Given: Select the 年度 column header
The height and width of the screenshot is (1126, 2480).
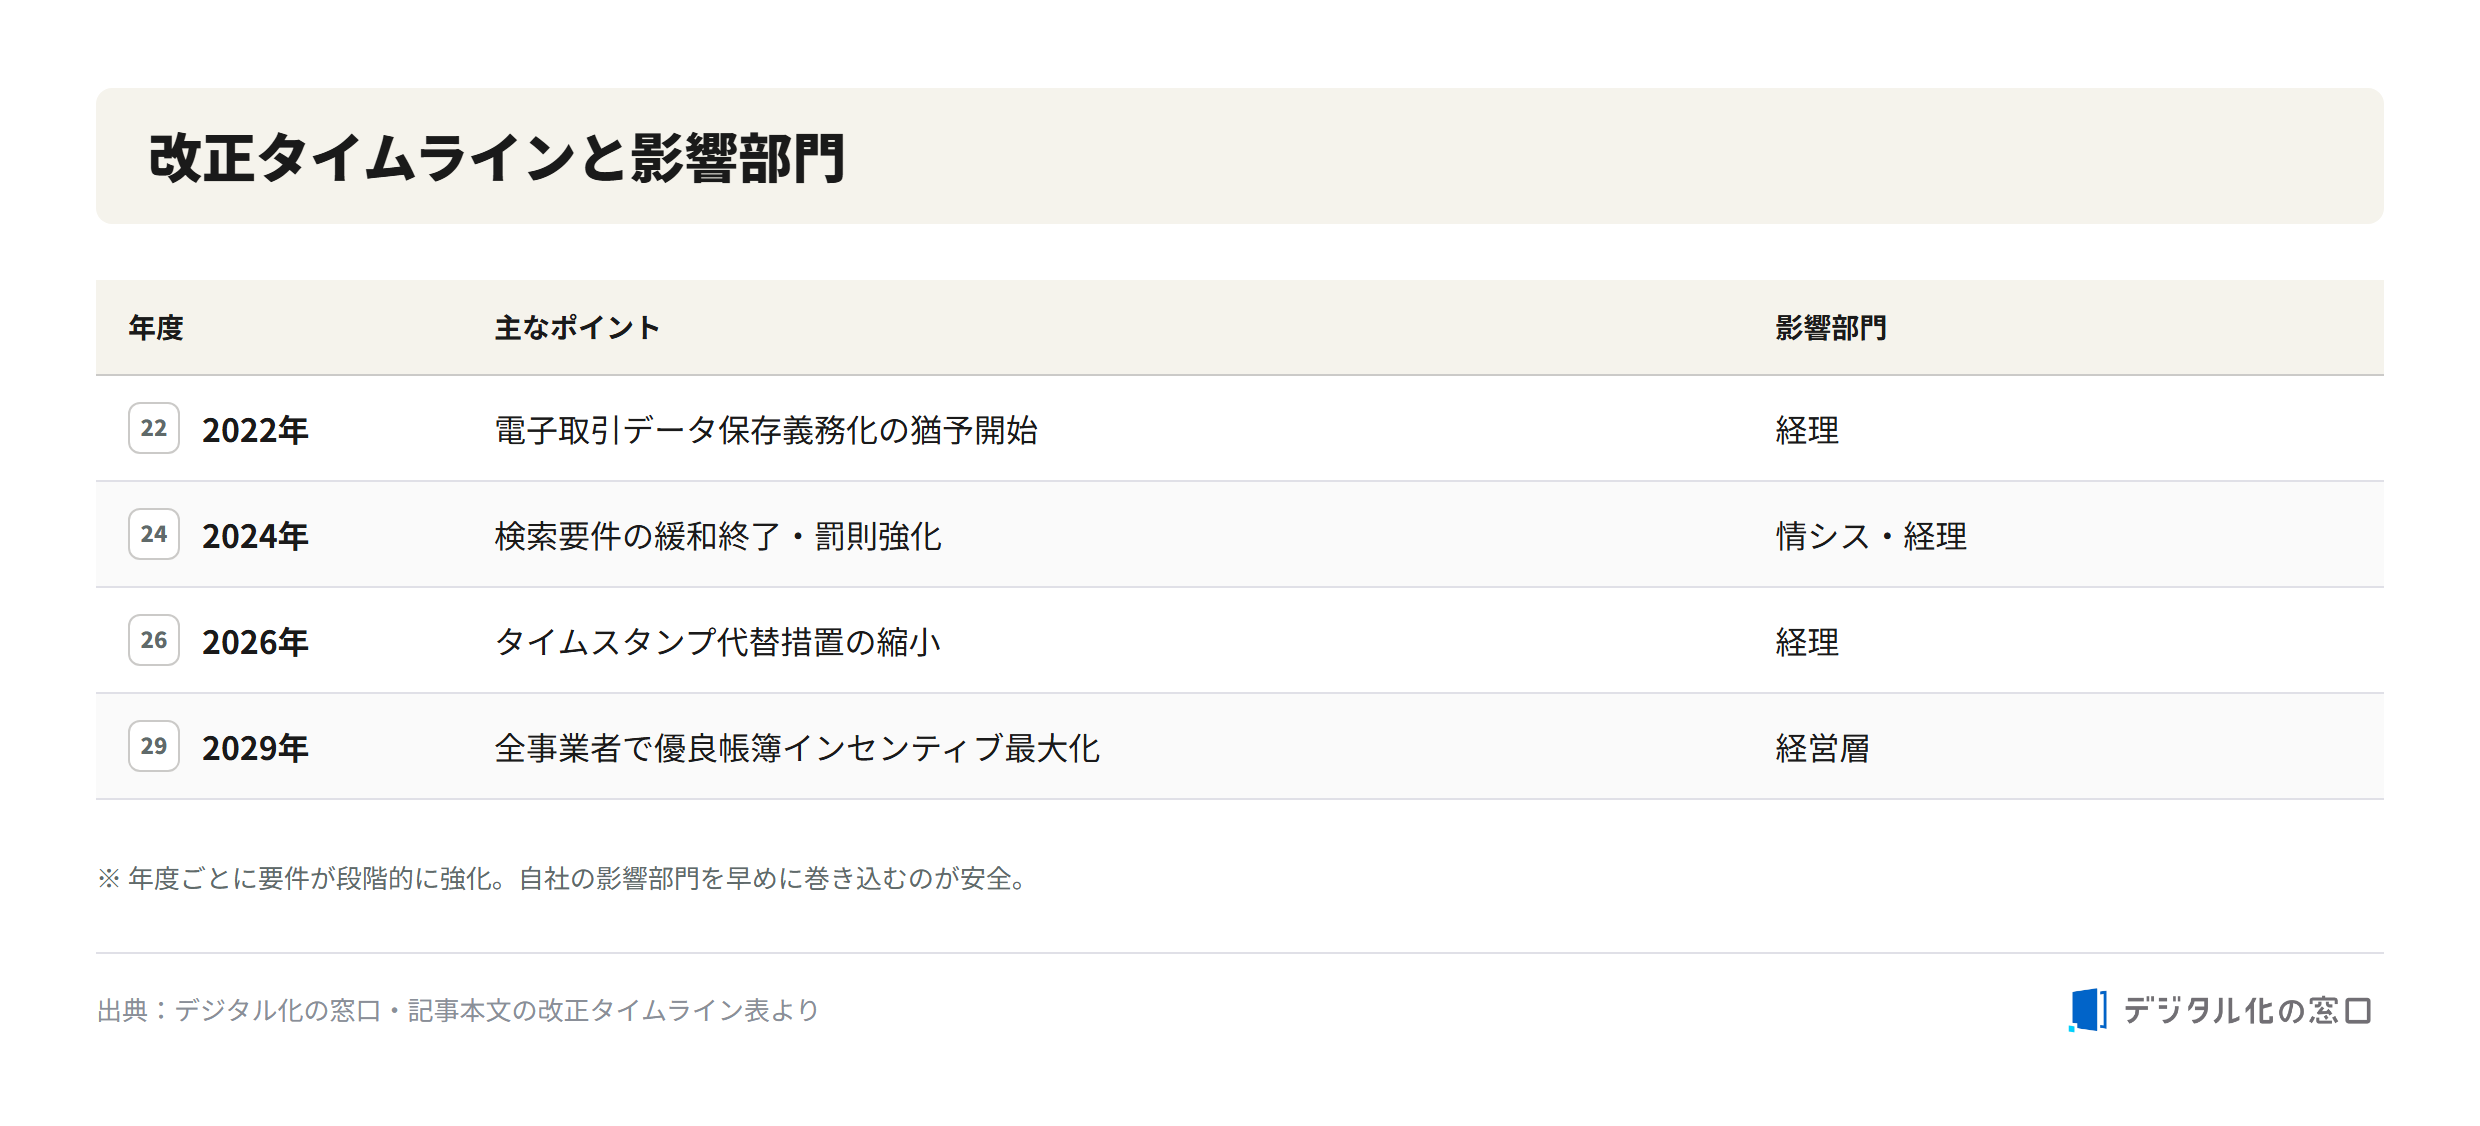Looking at the screenshot, I should click(156, 328).
